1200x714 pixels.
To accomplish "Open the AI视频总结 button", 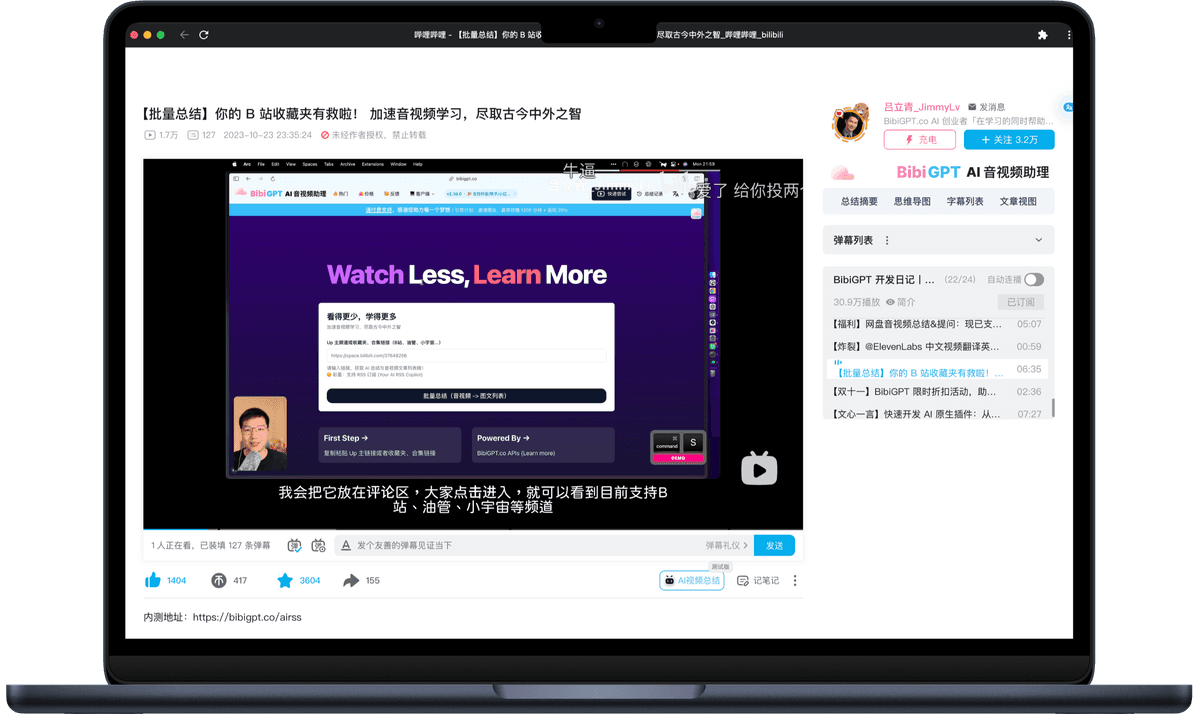I will click(x=692, y=580).
